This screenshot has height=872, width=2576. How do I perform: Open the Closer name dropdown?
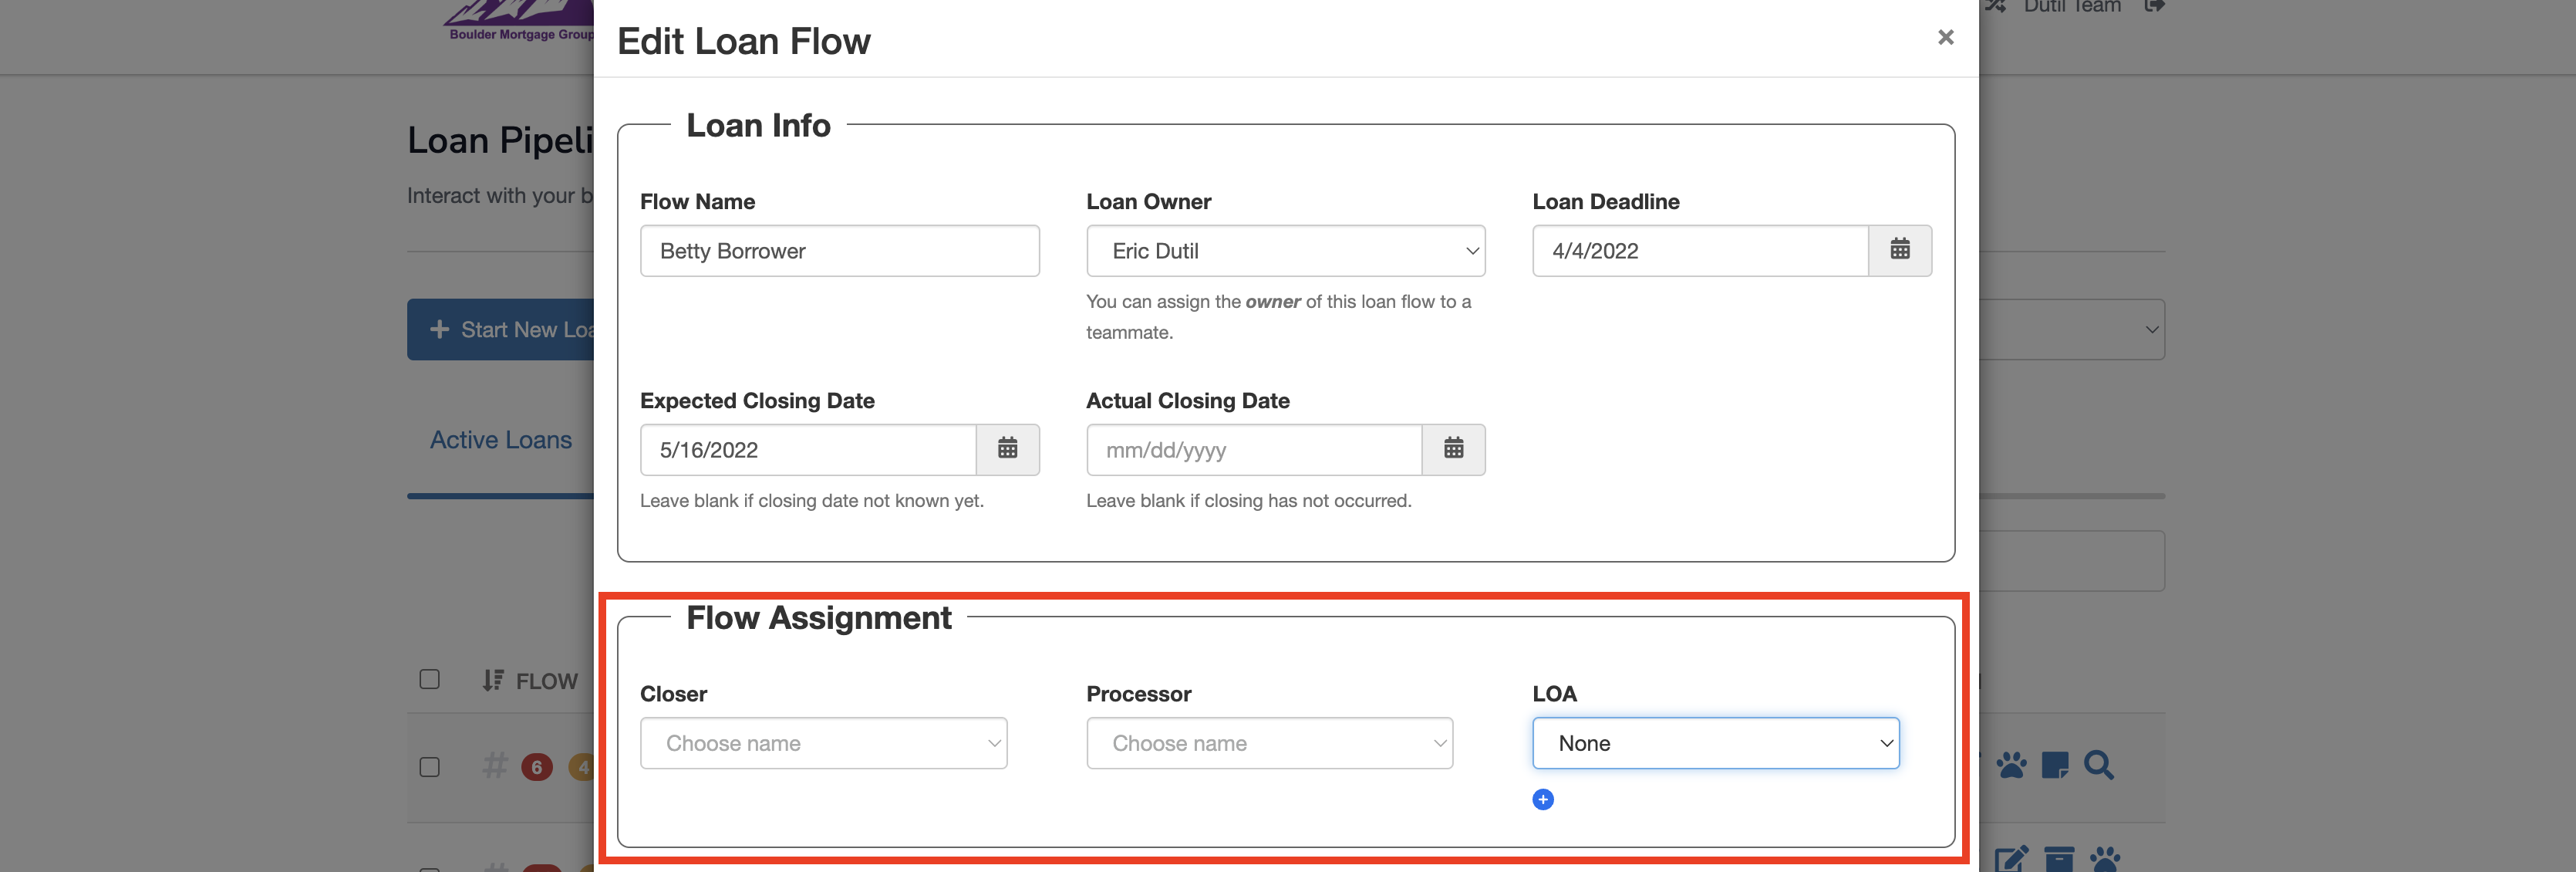point(823,743)
